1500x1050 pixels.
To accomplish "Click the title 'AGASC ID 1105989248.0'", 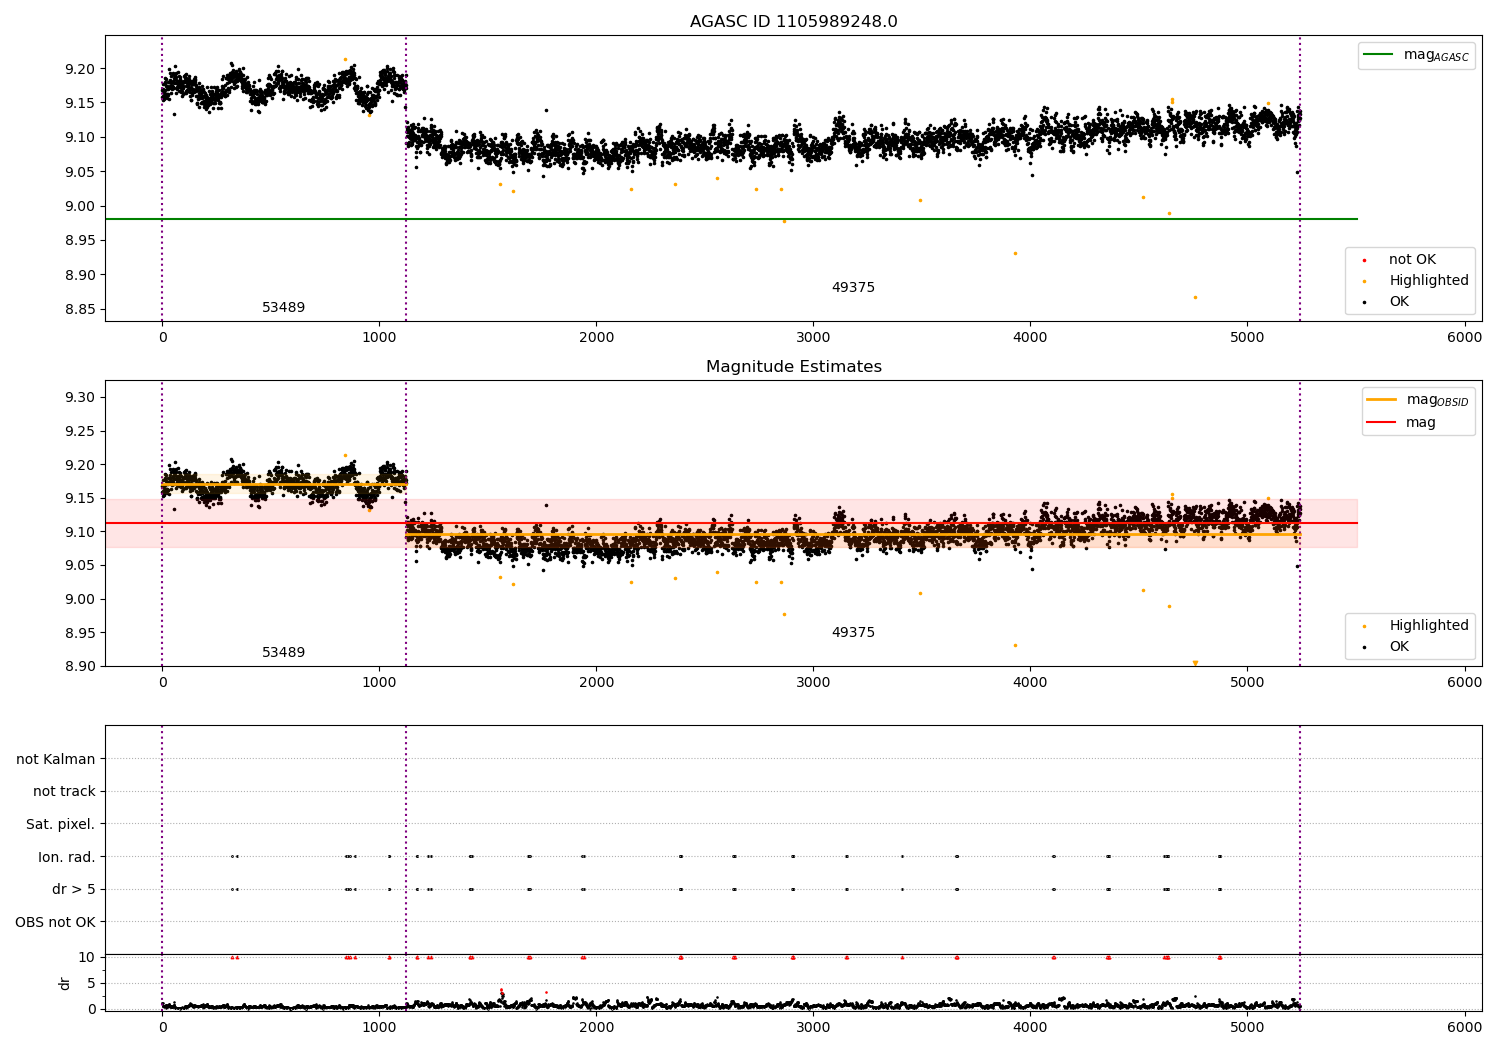I will [794, 22].
